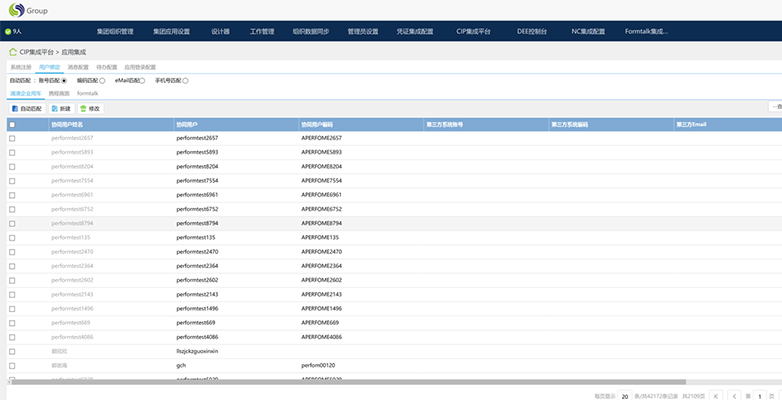Click the 自动匹配 toolbar button icon
The height and width of the screenshot is (400, 782).
(x=16, y=108)
